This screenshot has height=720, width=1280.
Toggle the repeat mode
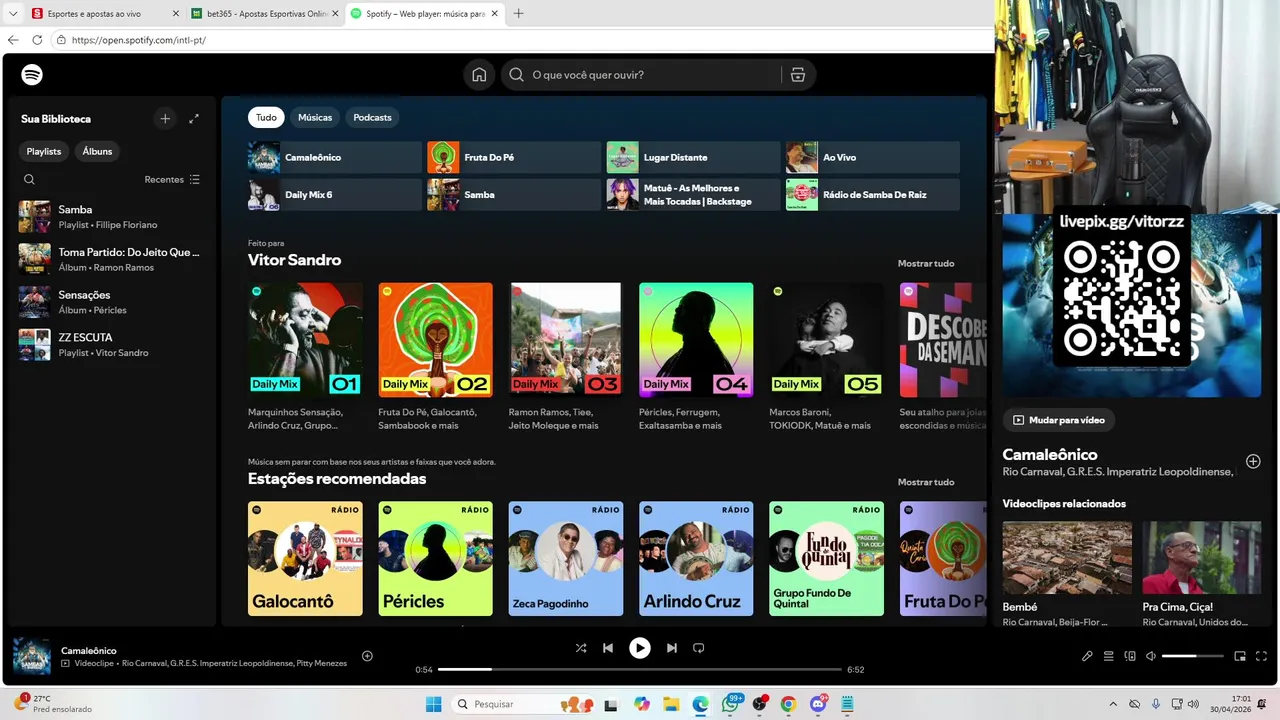tap(699, 648)
